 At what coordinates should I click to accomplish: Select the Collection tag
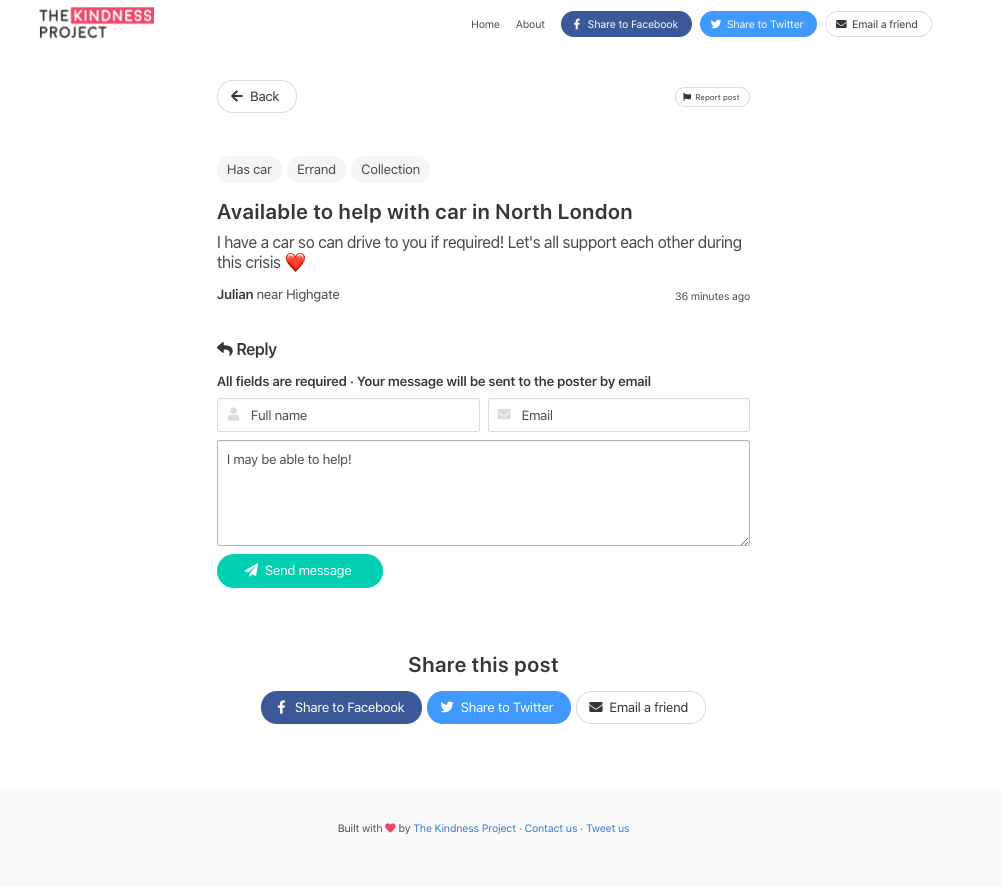click(x=390, y=169)
